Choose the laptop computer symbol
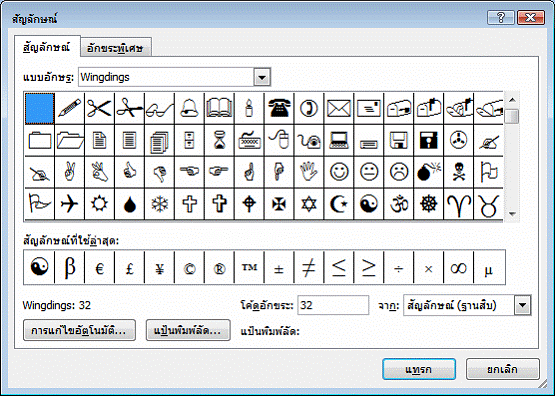The image size is (555, 396). click(339, 140)
